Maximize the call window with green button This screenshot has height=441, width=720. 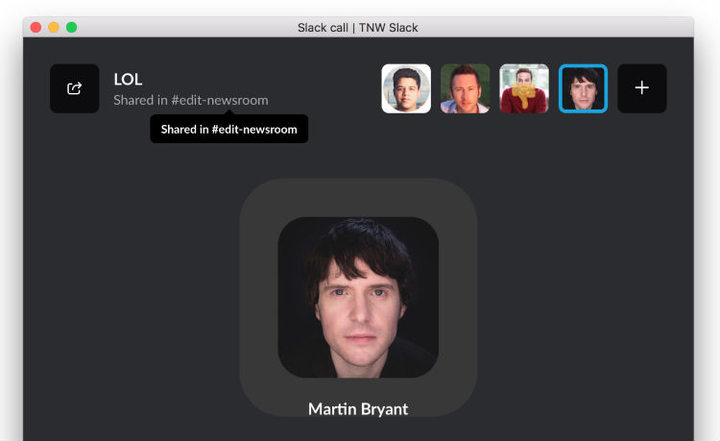[x=72, y=27]
